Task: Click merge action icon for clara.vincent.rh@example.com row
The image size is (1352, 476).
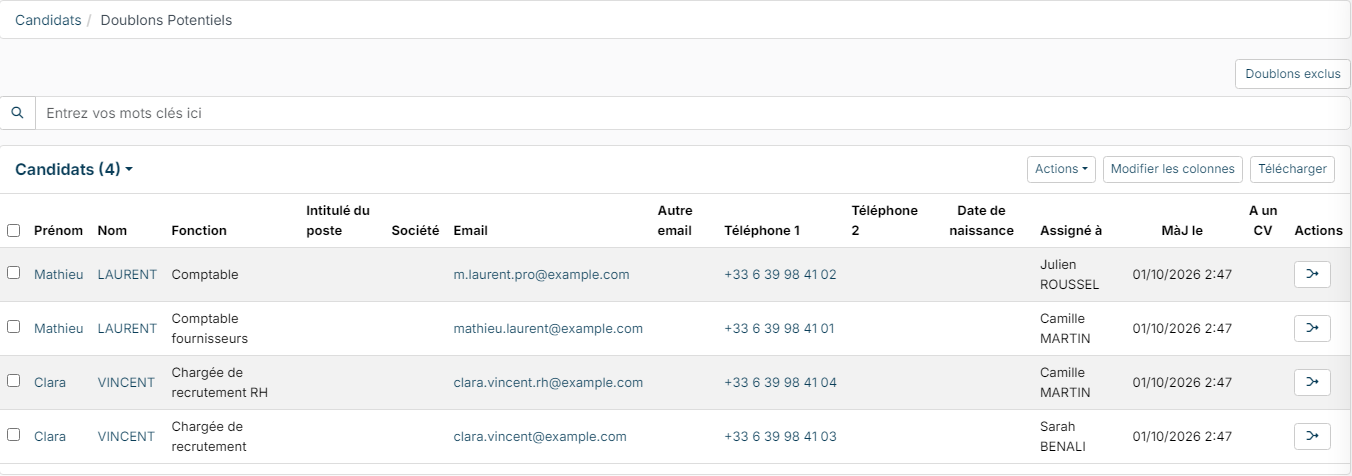Action: (1312, 382)
